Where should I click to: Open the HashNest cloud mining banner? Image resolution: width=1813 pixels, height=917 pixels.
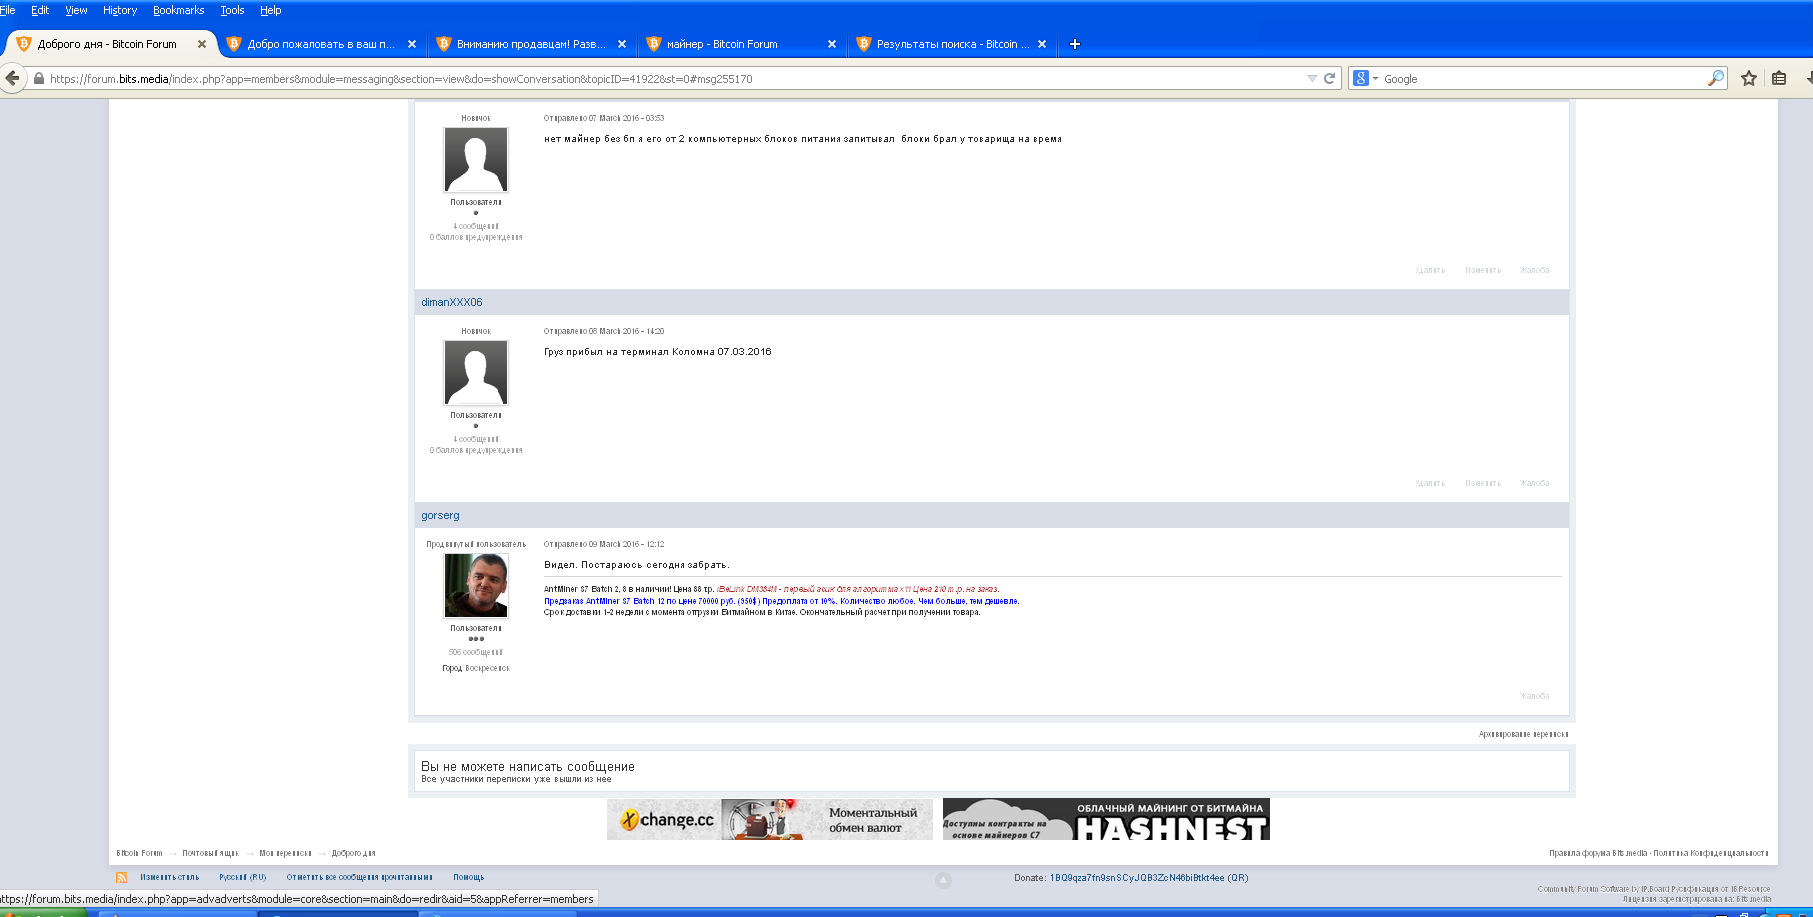click(1106, 819)
